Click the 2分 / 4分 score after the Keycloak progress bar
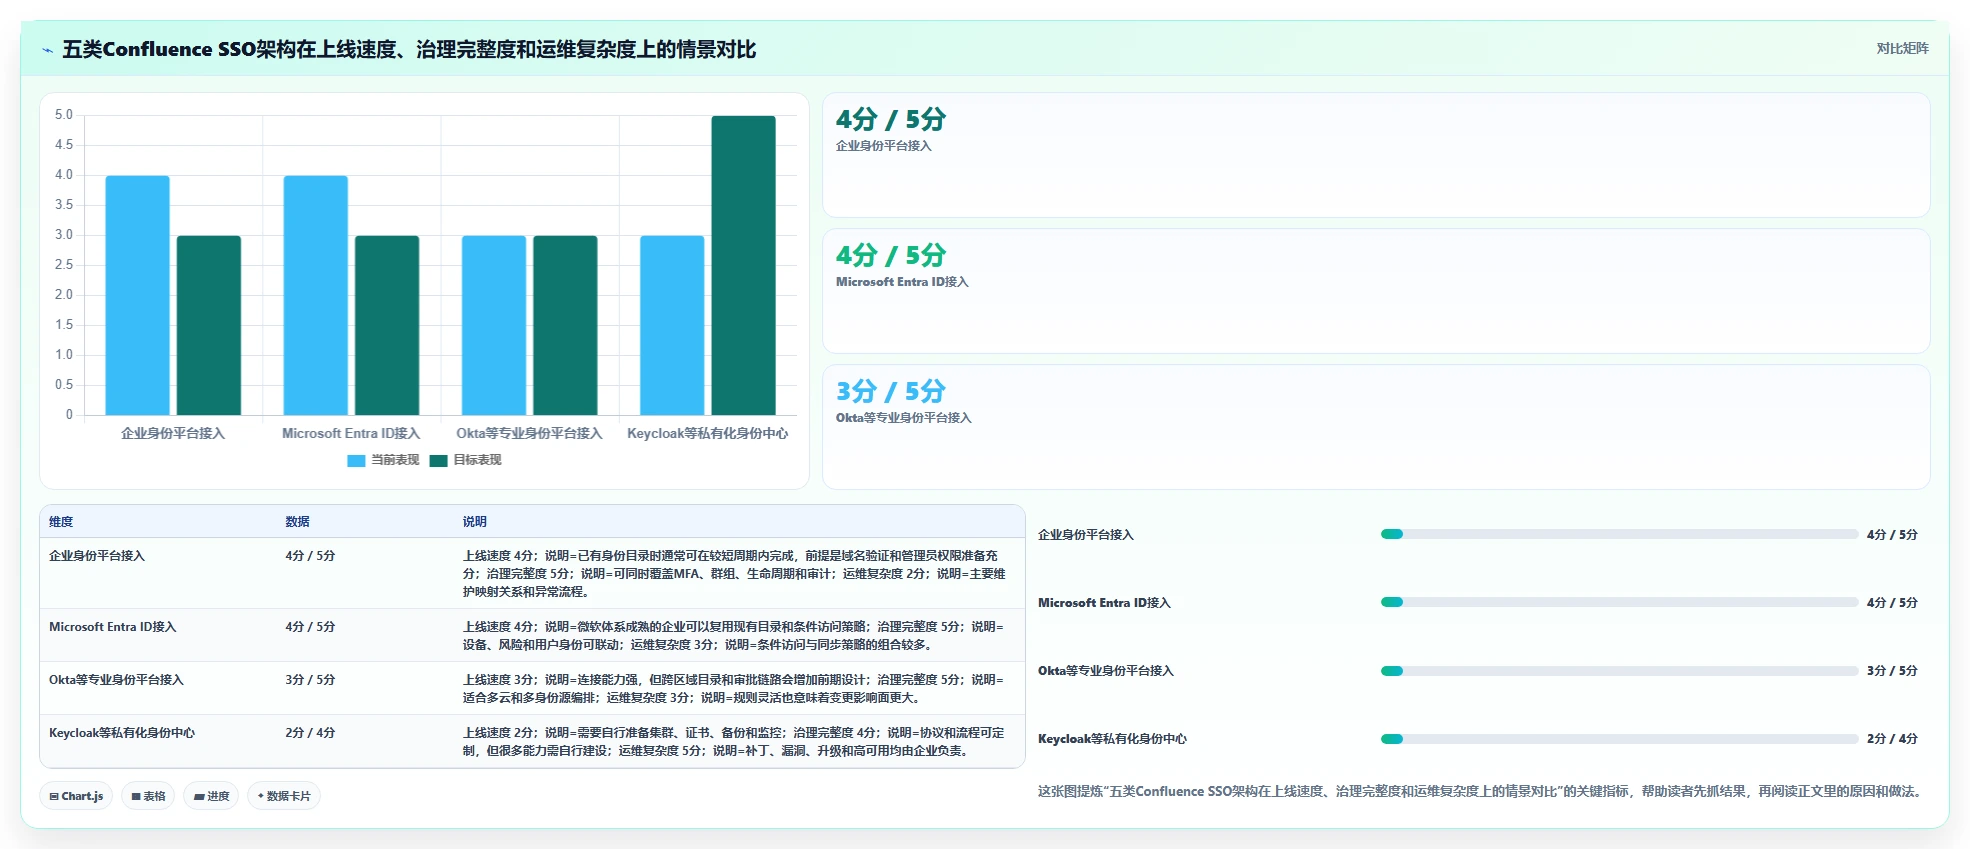 pos(1892,739)
